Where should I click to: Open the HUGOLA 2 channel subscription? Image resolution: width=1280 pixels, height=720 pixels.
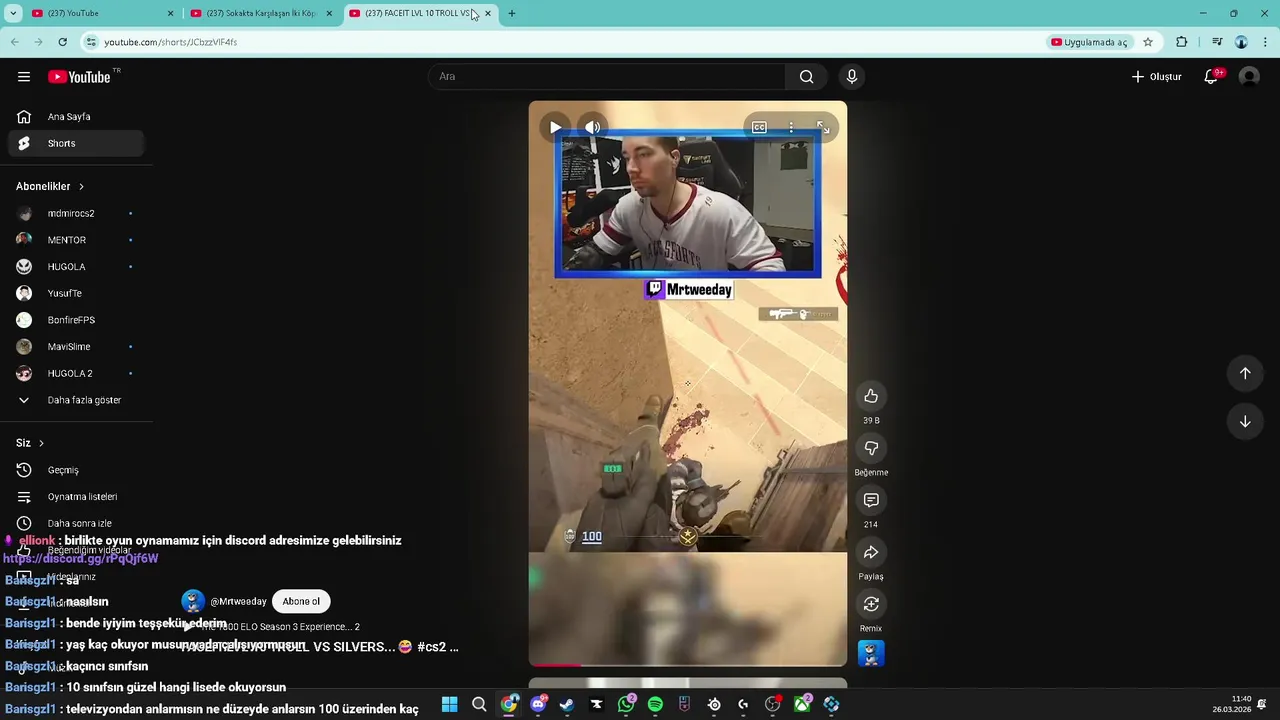[76, 373]
